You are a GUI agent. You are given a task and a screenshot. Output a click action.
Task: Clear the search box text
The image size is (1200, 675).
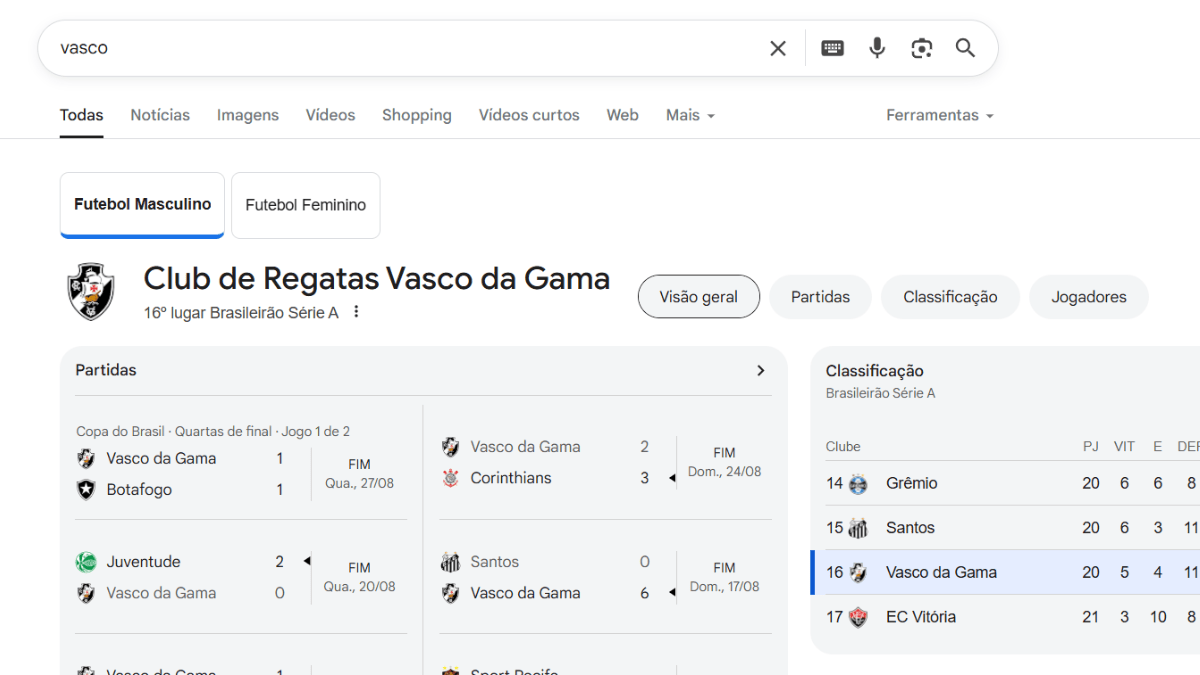[777, 48]
